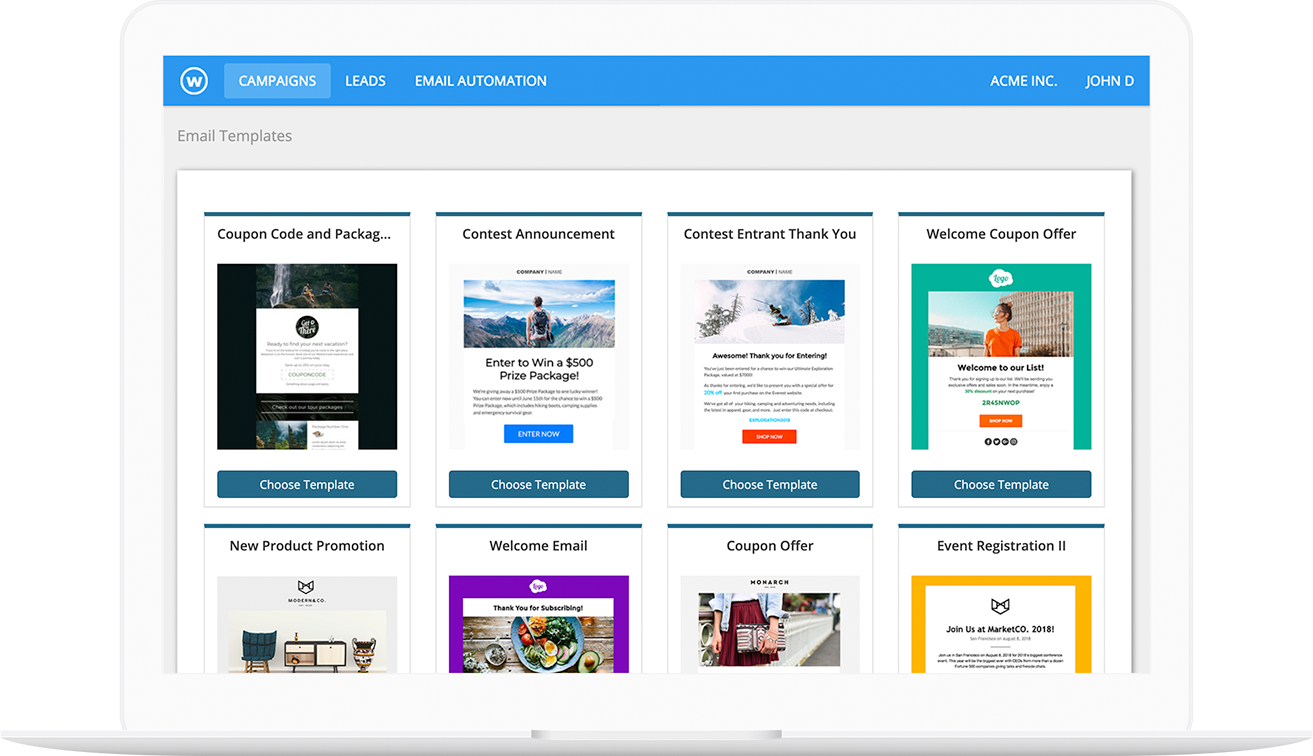The height and width of the screenshot is (756, 1313).
Task: Open the Welcome Email template thumbnail
Action: pyautogui.click(x=538, y=624)
